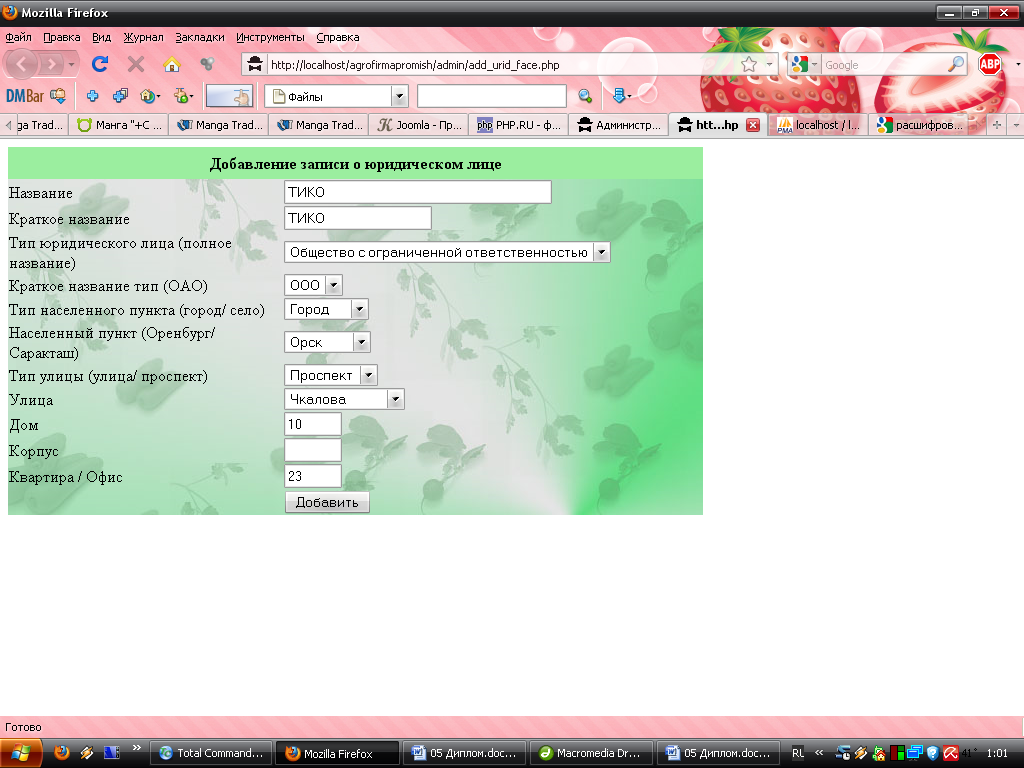The width and height of the screenshot is (1024, 768).
Task: Close the active htt...hp tab
Action: tap(753, 125)
